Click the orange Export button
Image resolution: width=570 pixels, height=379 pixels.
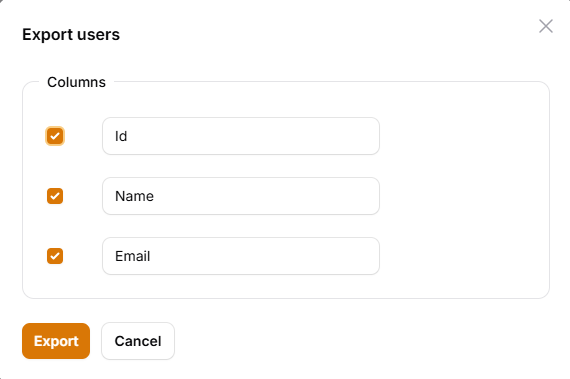tap(56, 341)
